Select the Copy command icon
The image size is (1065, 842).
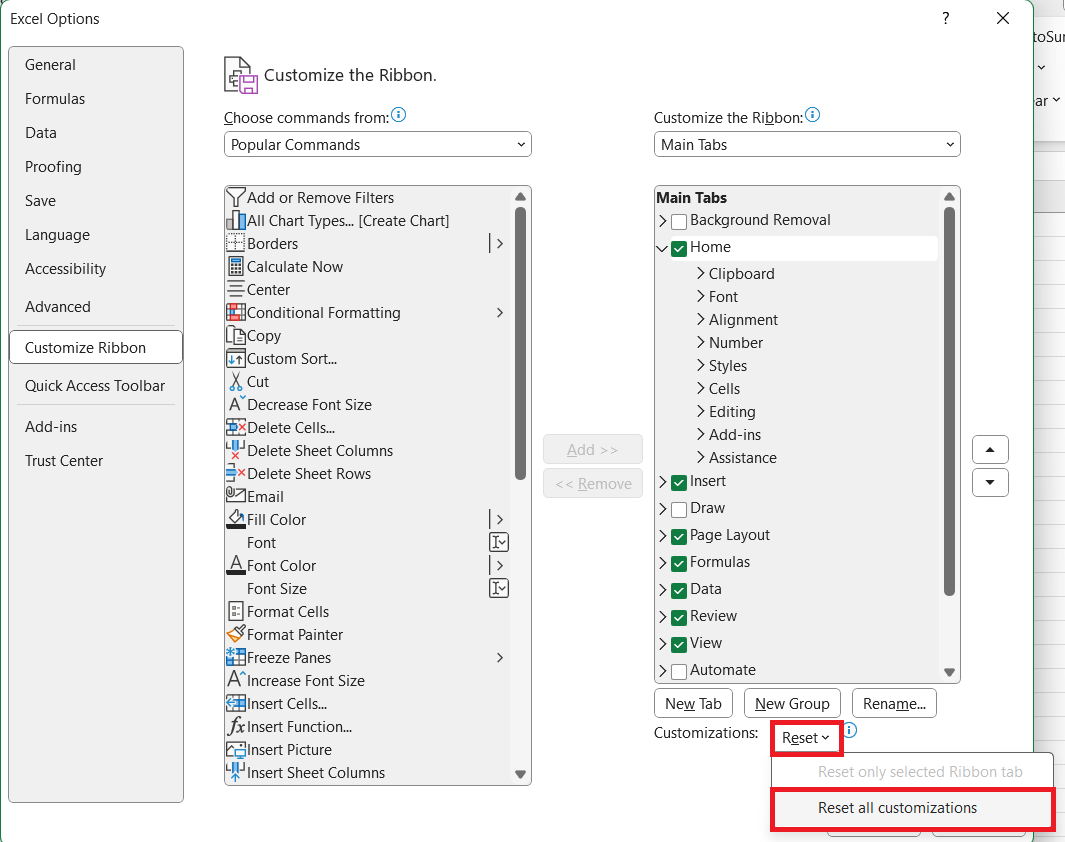coord(236,335)
